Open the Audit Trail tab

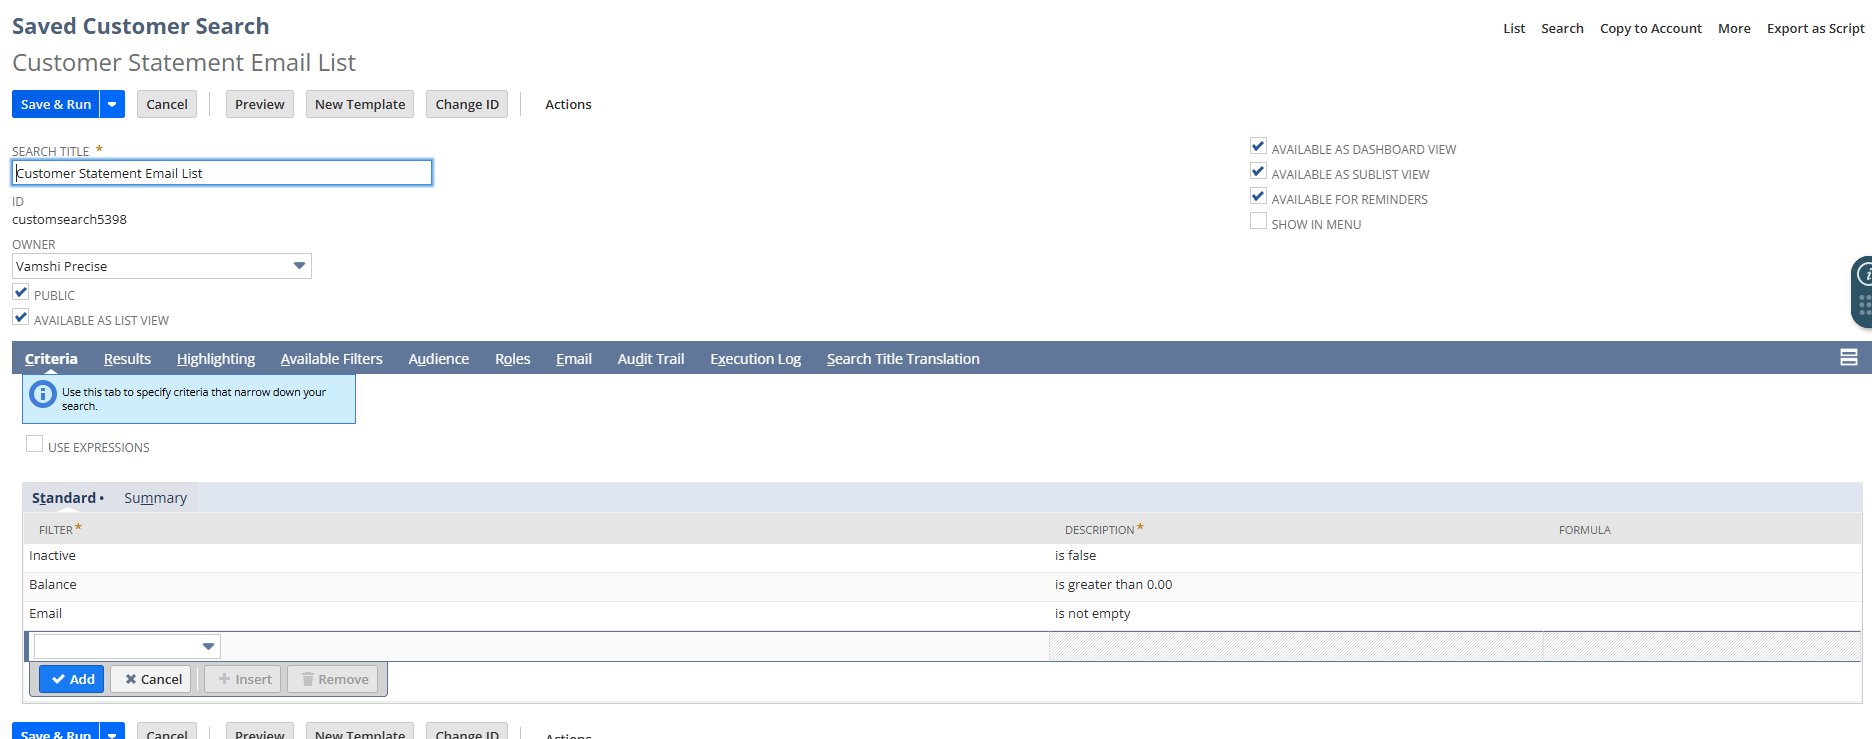pos(650,359)
